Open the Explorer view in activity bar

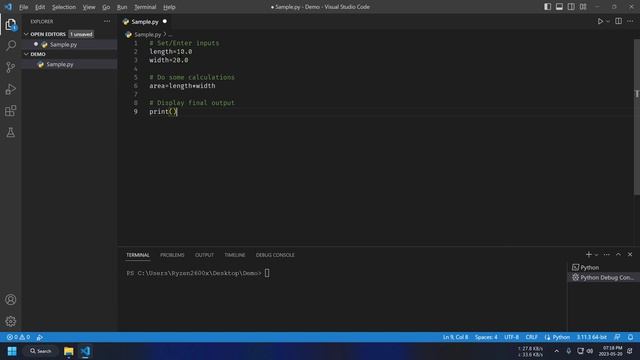[x=11, y=24]
